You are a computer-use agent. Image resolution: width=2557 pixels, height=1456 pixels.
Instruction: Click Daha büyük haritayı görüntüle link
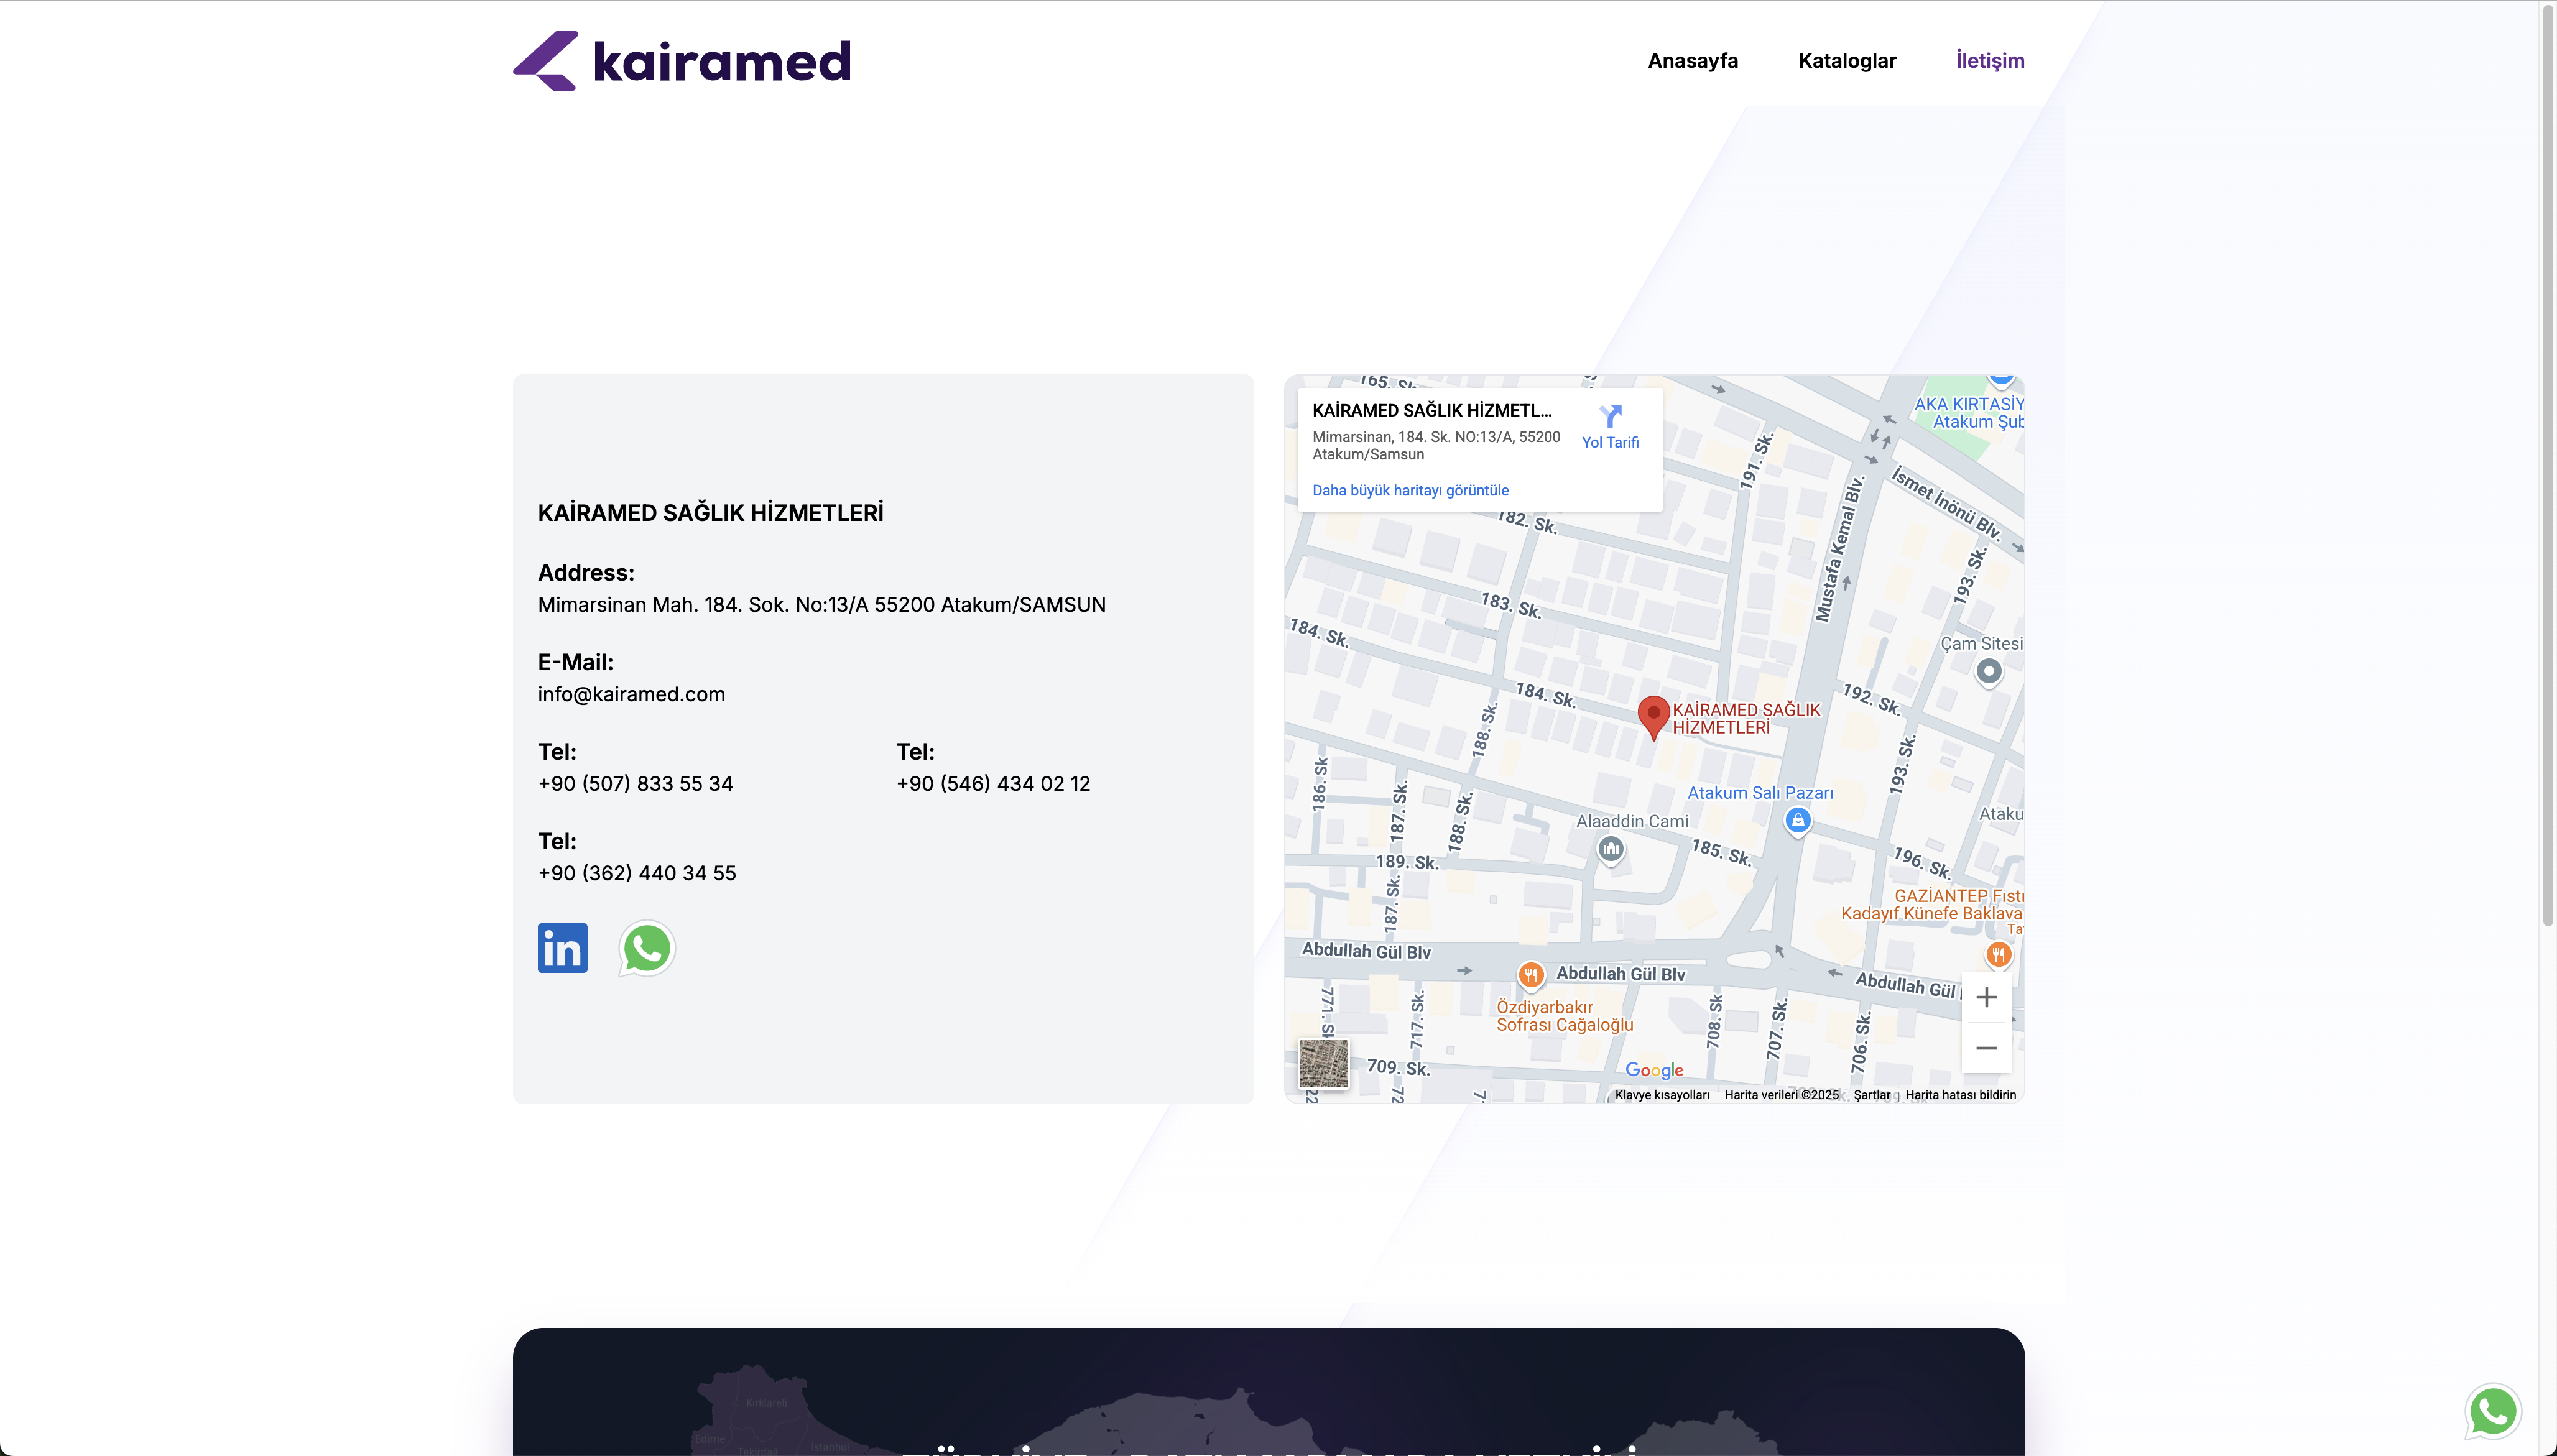(1410, 490)
